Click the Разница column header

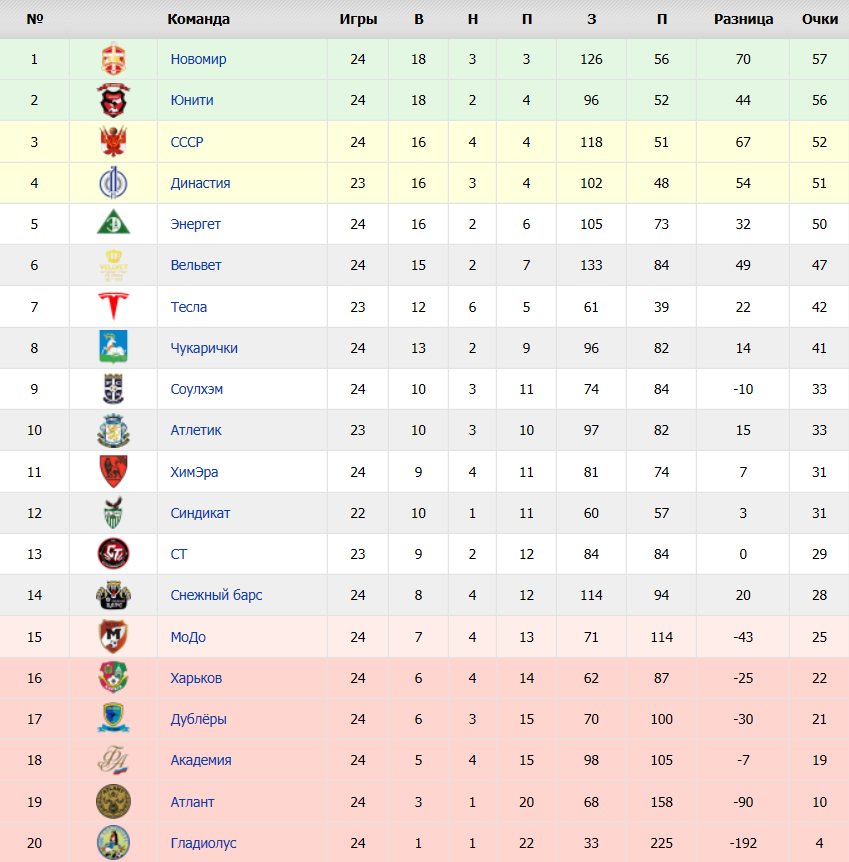click(743, 19)
